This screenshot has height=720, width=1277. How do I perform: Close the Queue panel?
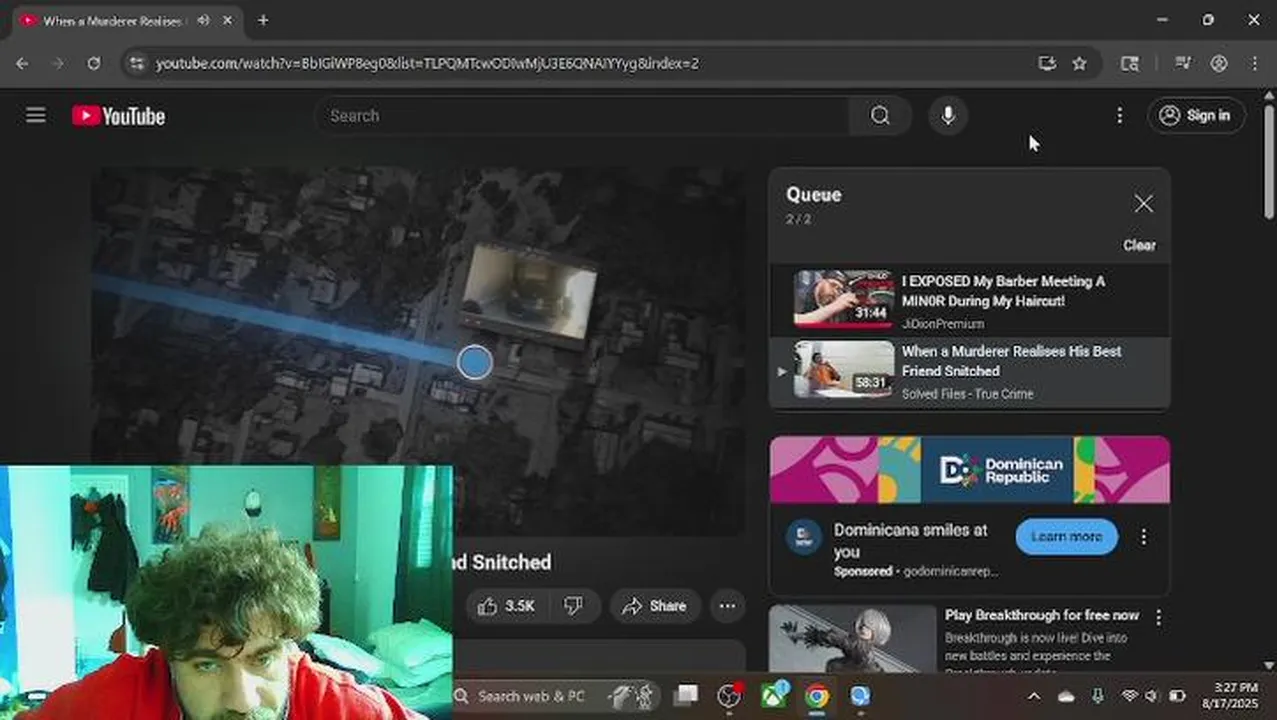coord(1143,204)
